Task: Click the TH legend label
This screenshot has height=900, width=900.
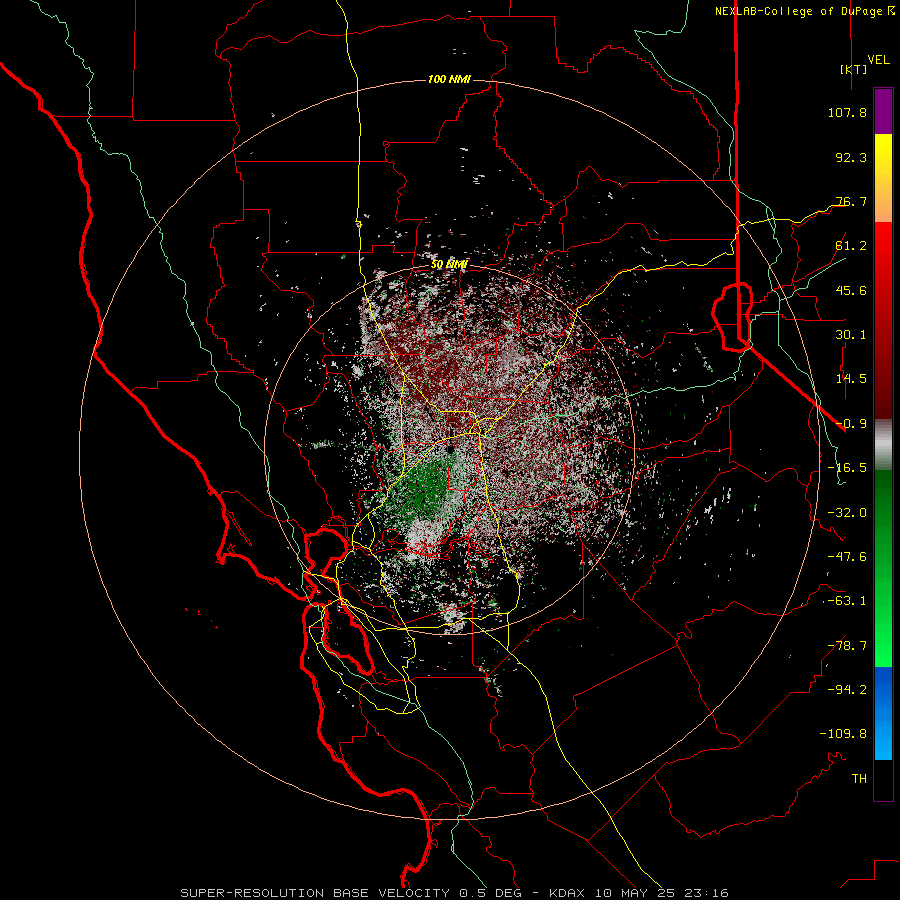Action: point(859,779)
